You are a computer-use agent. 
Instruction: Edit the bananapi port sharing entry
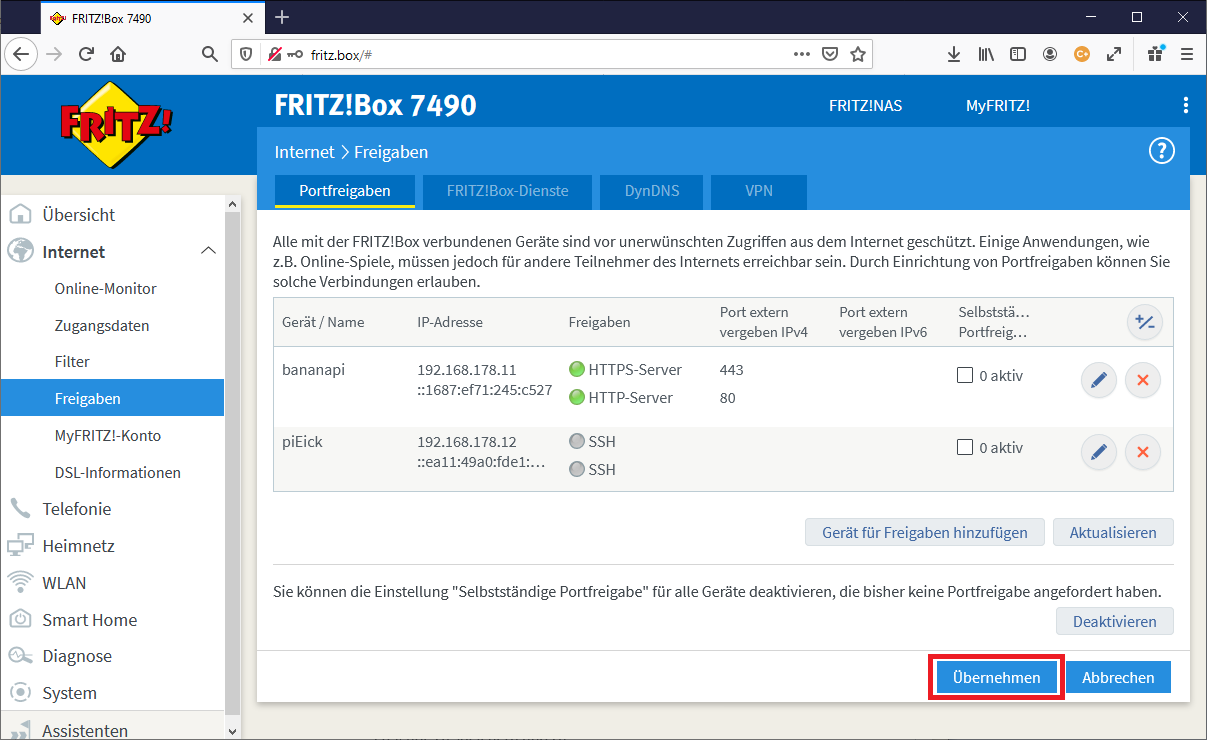point(1099,380)
